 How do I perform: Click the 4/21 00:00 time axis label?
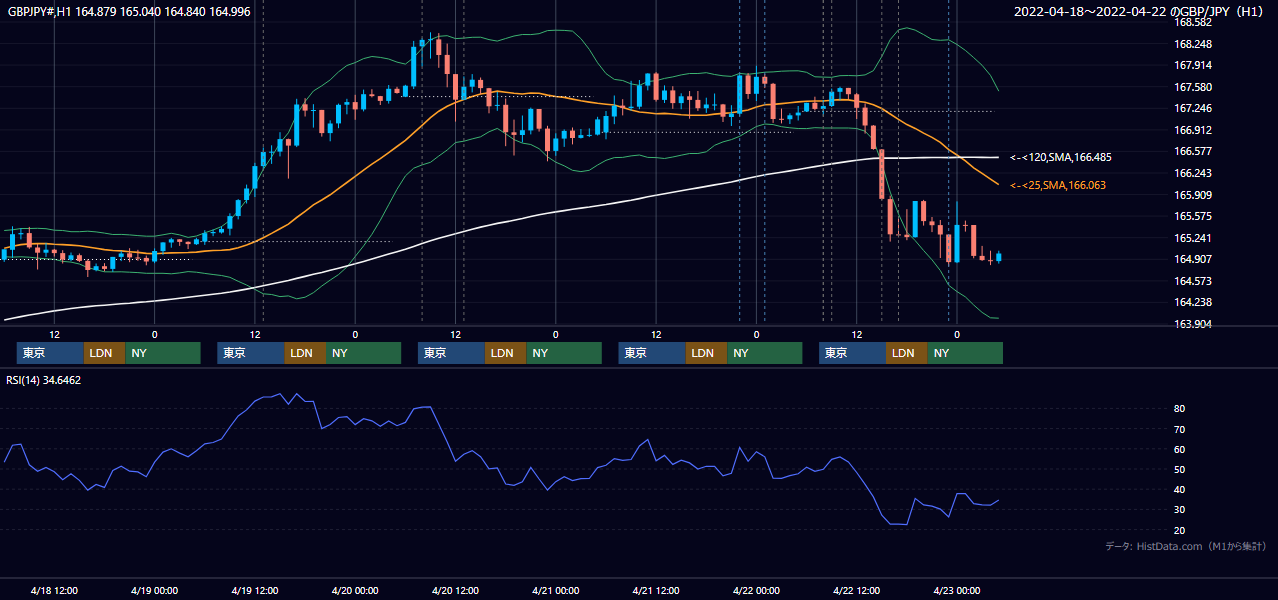(555, 591)
